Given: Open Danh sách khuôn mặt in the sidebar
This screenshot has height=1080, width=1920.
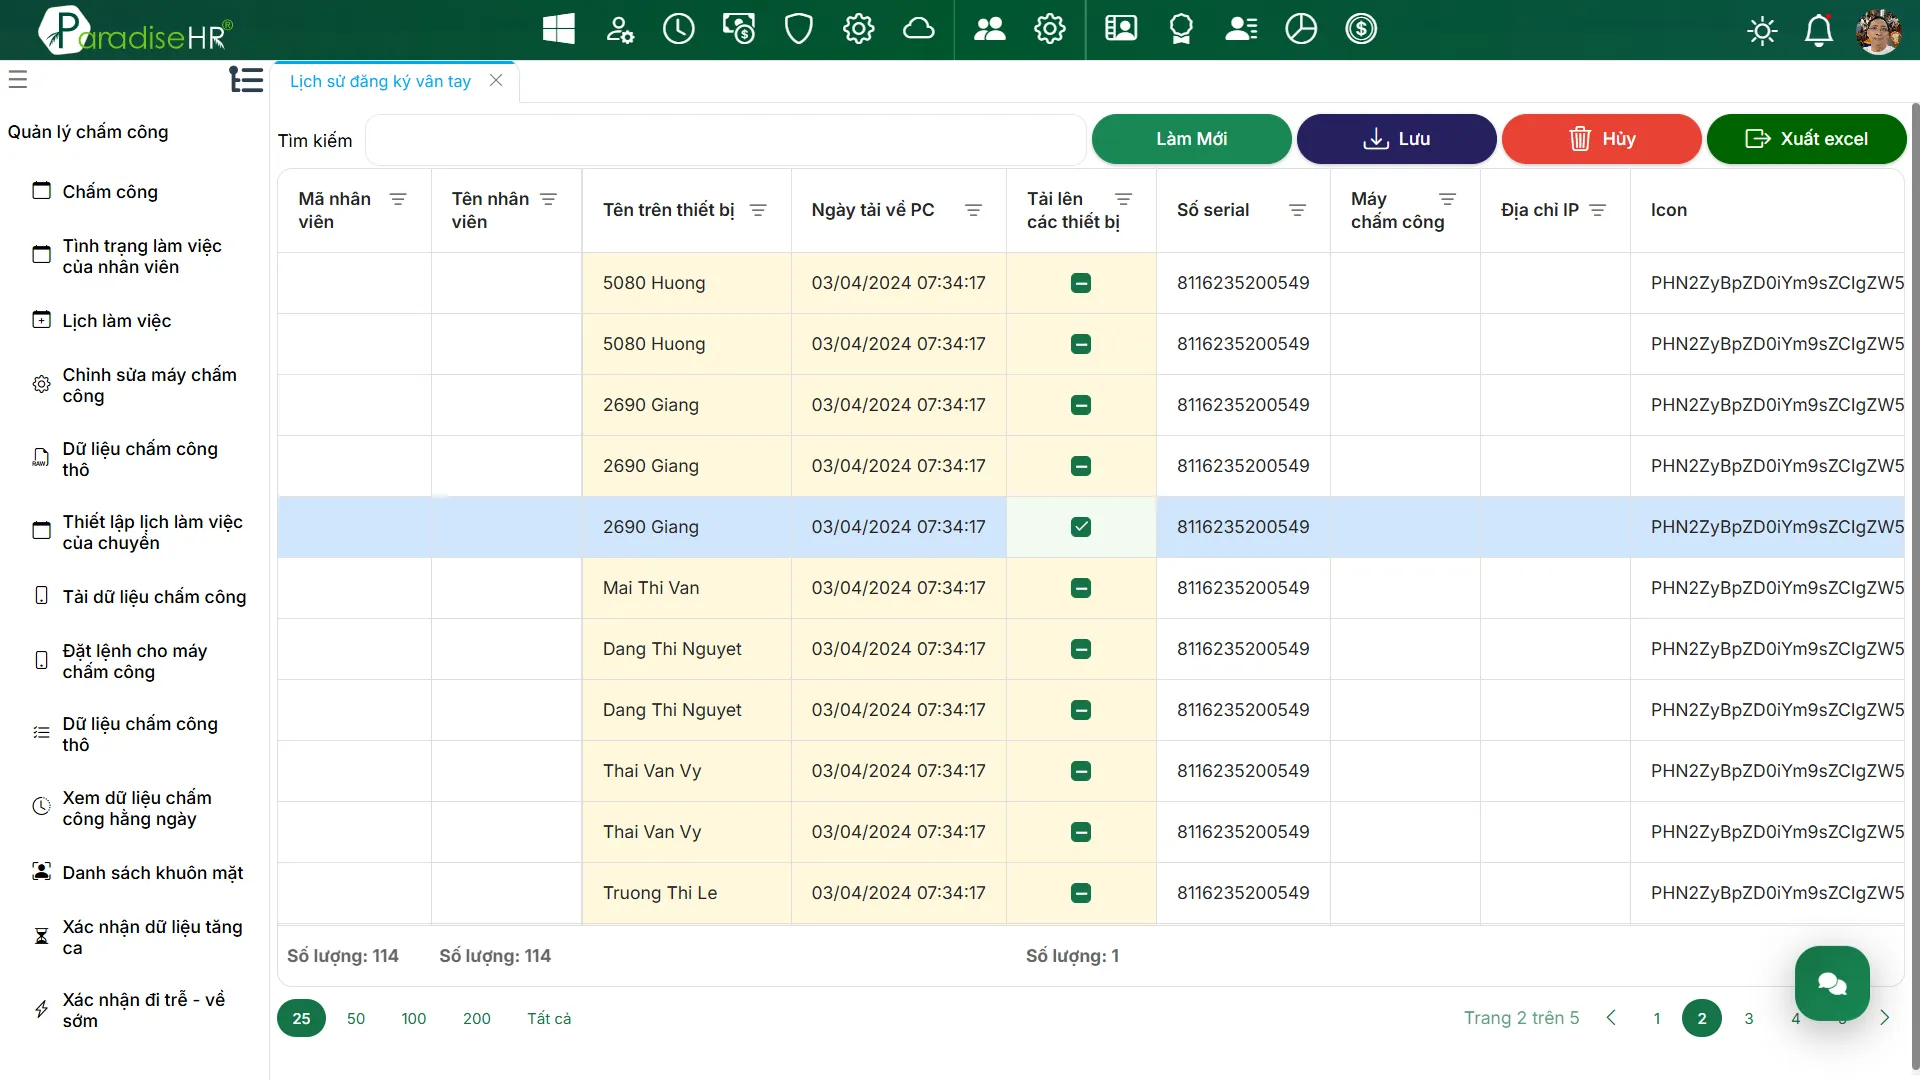Looking at the screenshot, I should [x=152, y=873].
